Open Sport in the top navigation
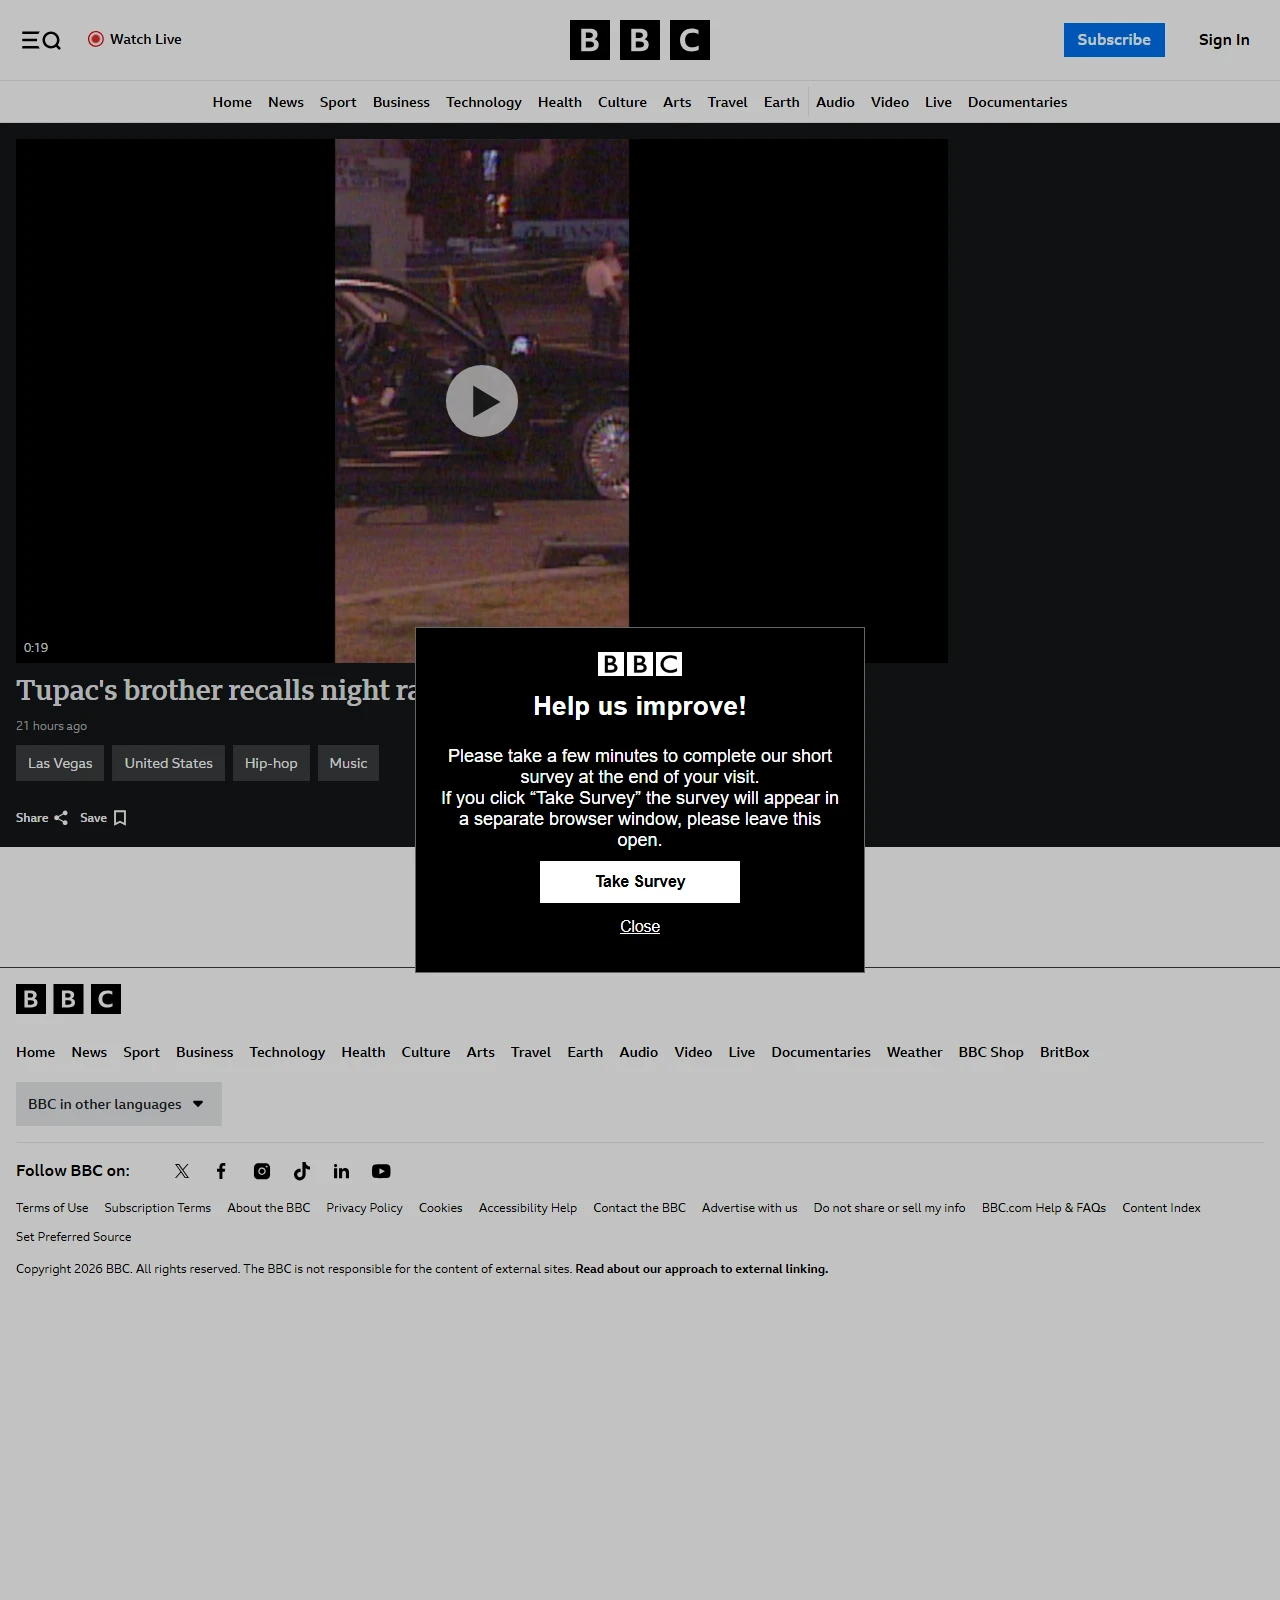Screen dimensions: 1280x1600 pyautogui.click(x=338, y=102)
